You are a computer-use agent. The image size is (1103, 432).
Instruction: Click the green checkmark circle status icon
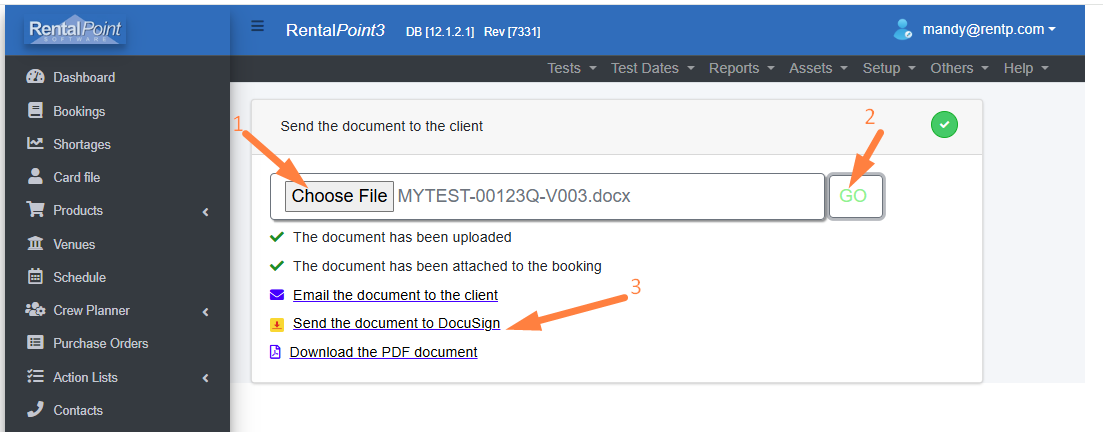944,125
